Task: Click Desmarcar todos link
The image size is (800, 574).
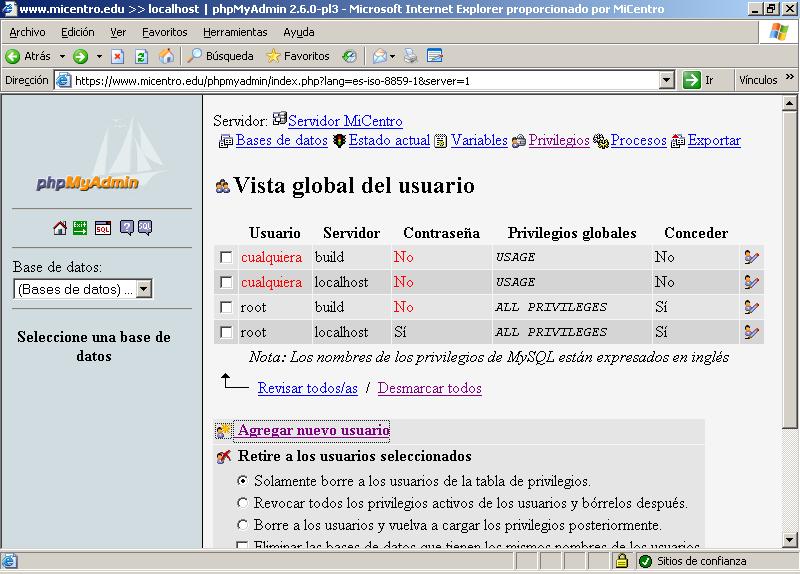Action: pos(430,388)
